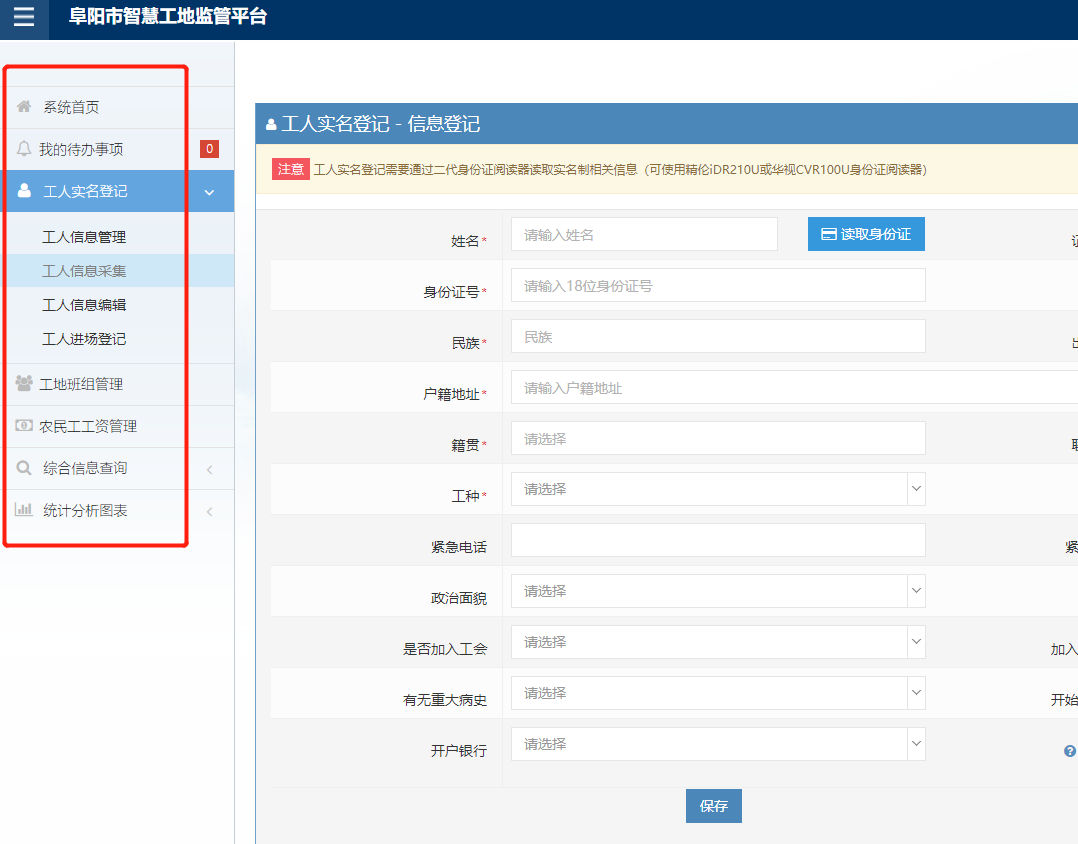Click the red pending tasks count badge

209,149
